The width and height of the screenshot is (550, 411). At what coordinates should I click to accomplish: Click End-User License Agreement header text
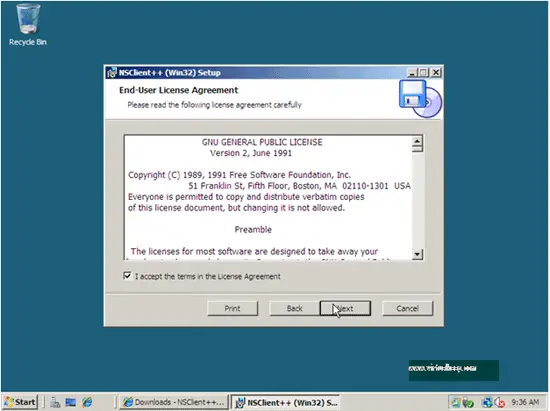[179, 90]
